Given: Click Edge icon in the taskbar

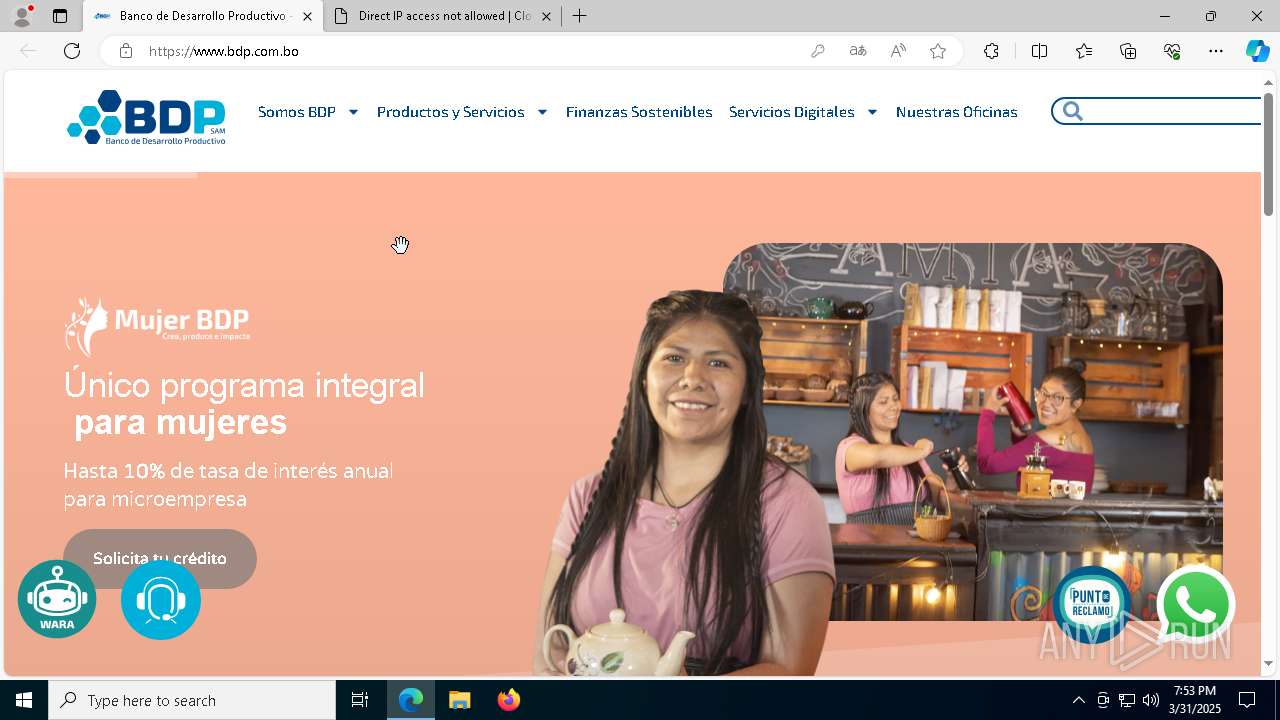Looking at the screenshot, I should 411,700.
